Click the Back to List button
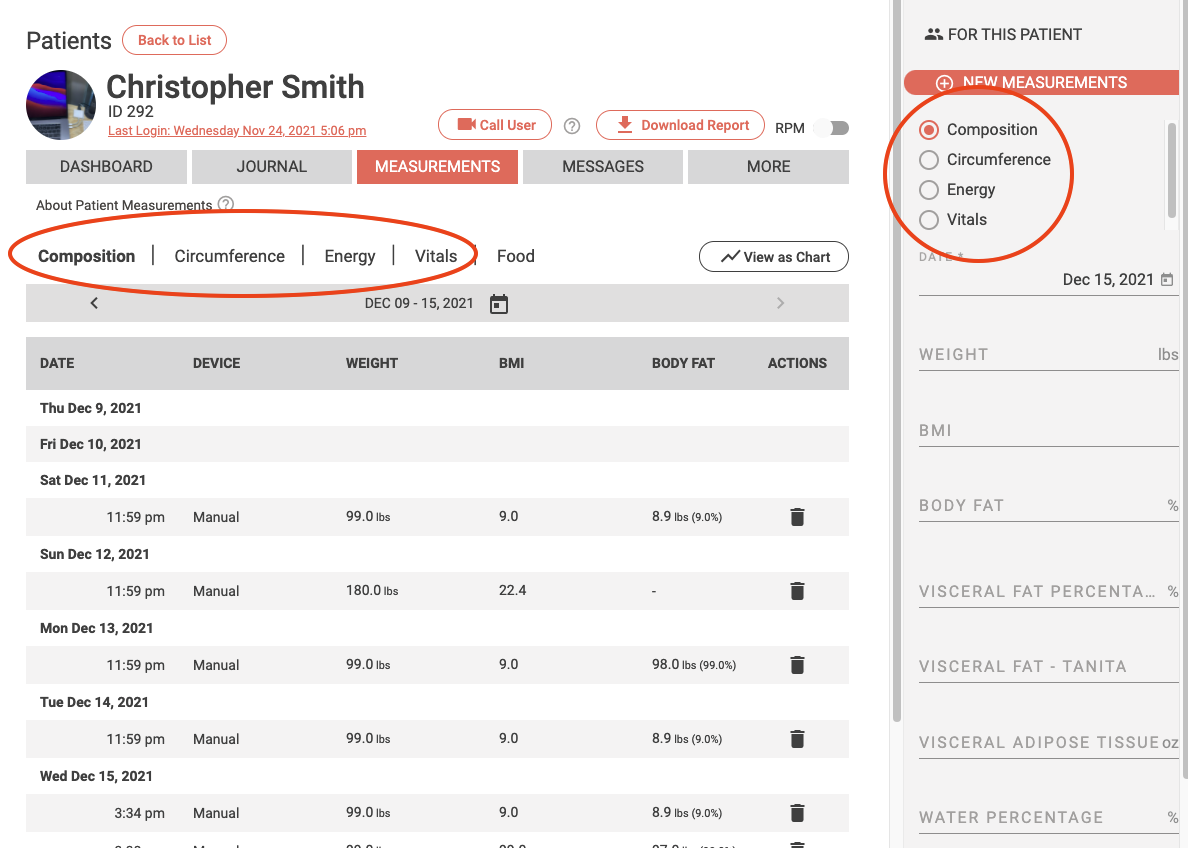1188x848 pixels. click(x=174, y=40)
